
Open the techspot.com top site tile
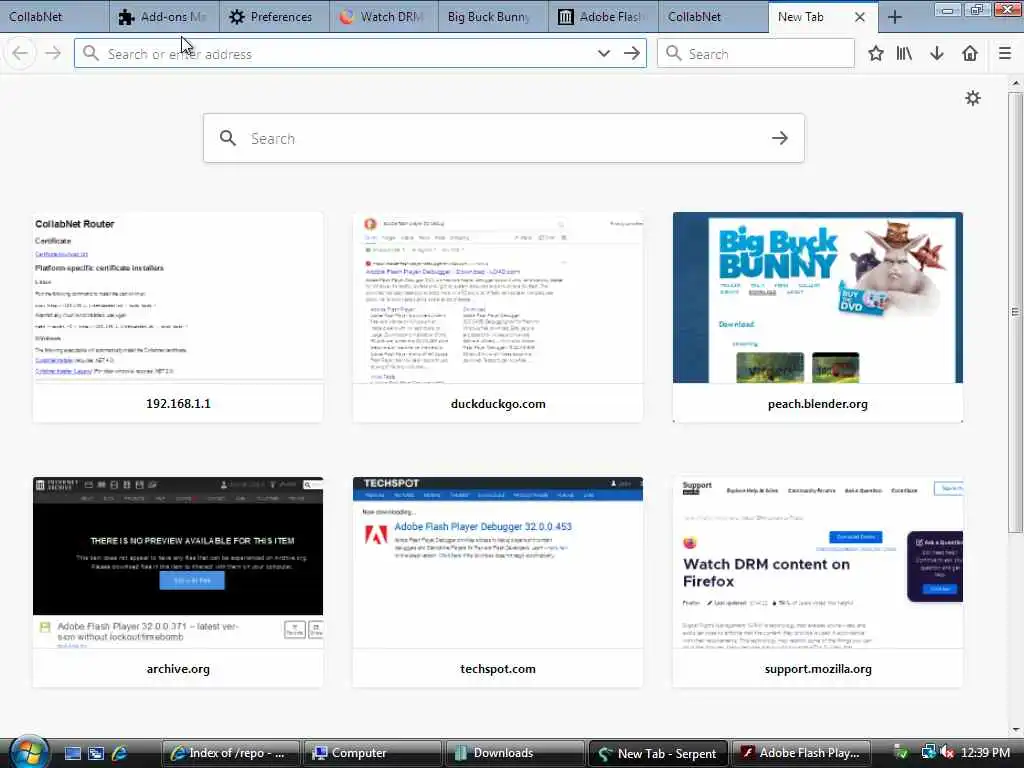498,582
